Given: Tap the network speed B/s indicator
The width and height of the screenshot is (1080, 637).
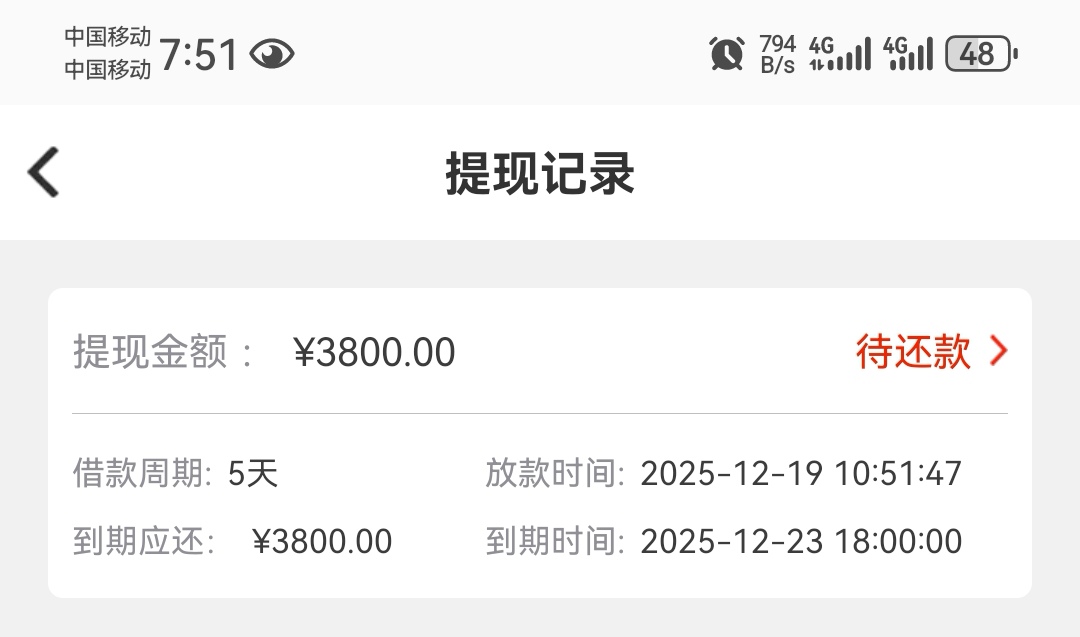Looking at the screenshot, I should [x=778, y=54].
